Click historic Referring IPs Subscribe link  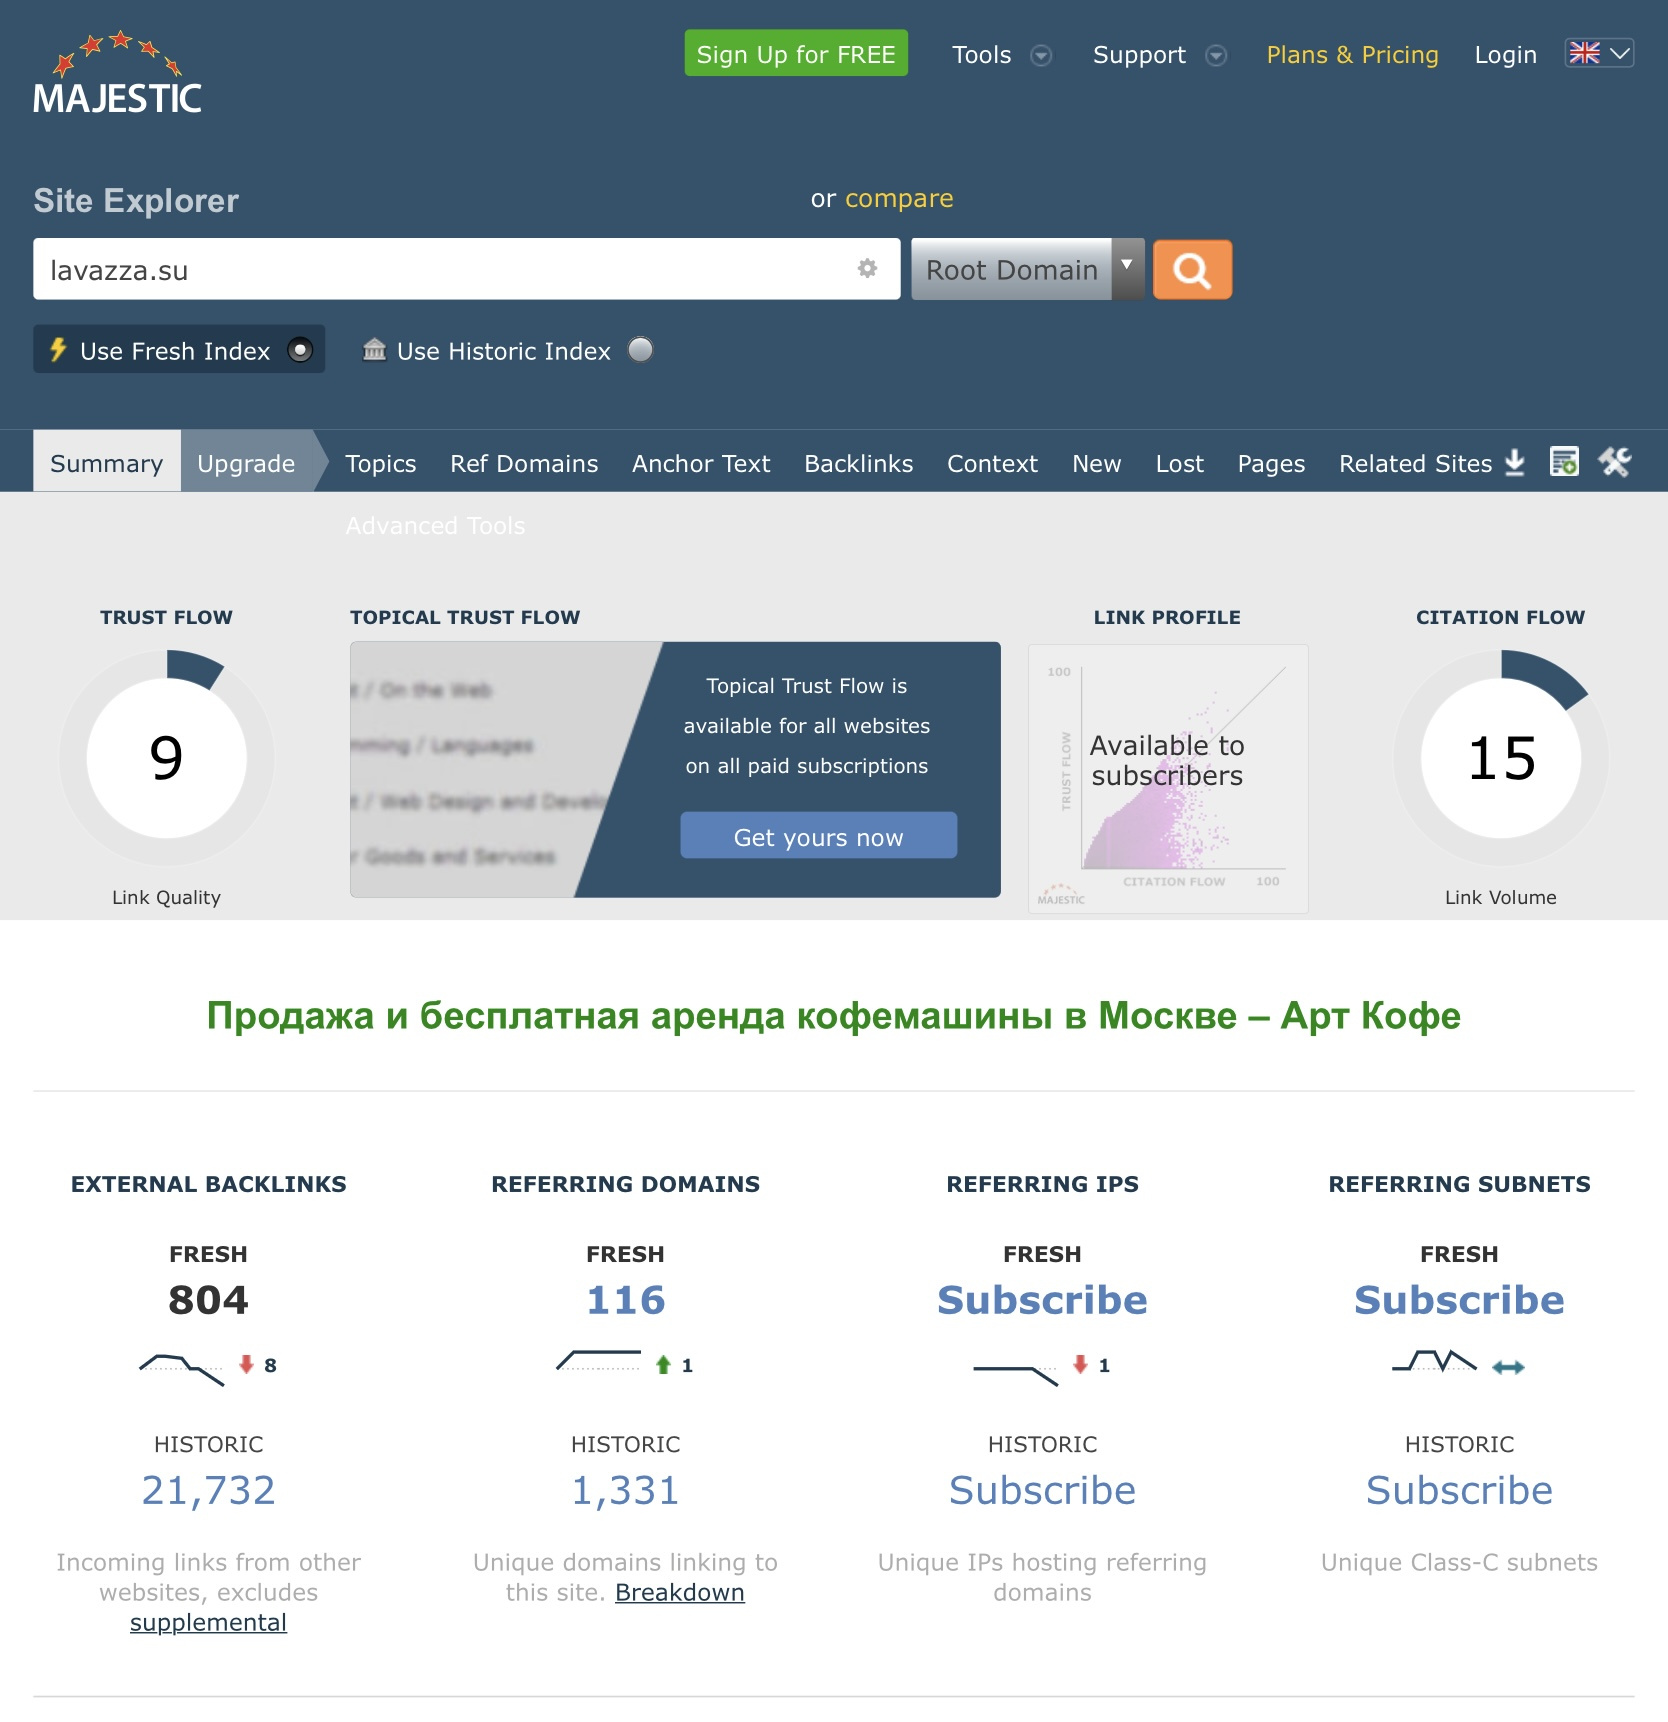(1042, 1490)
